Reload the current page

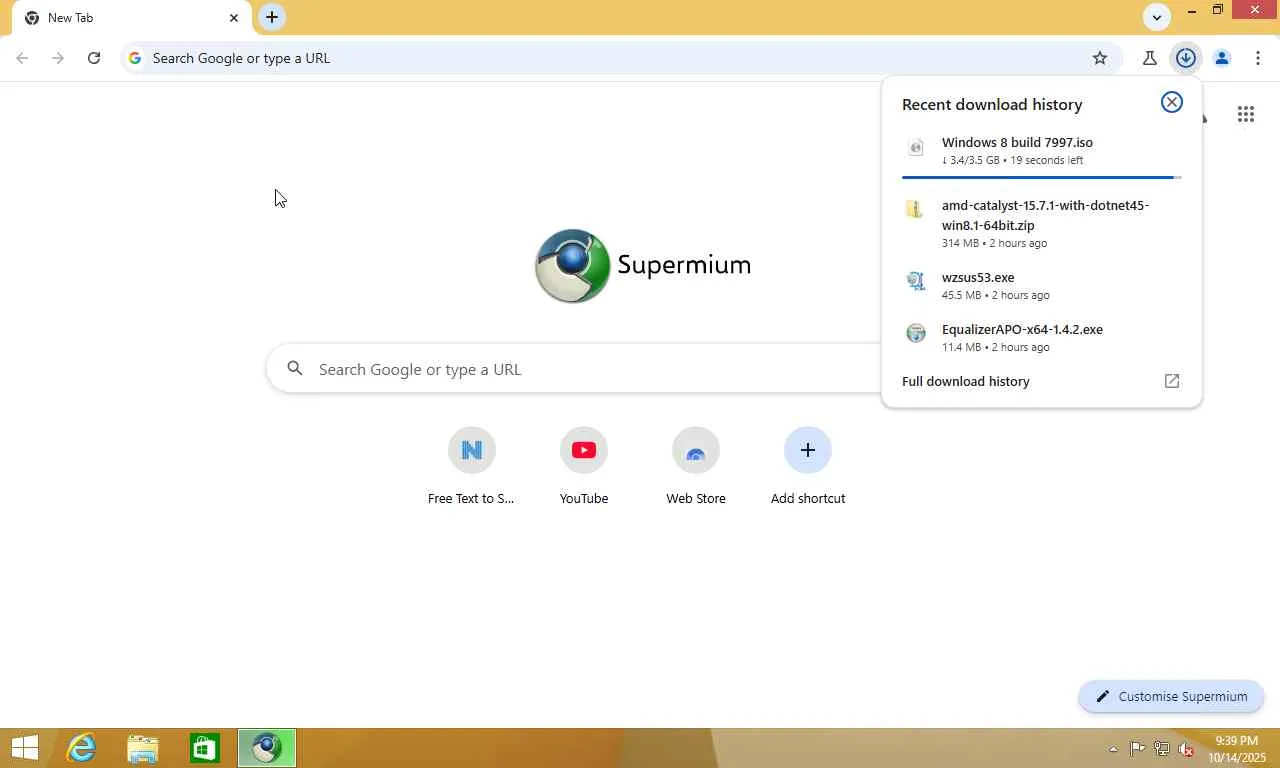click(94, 58)
